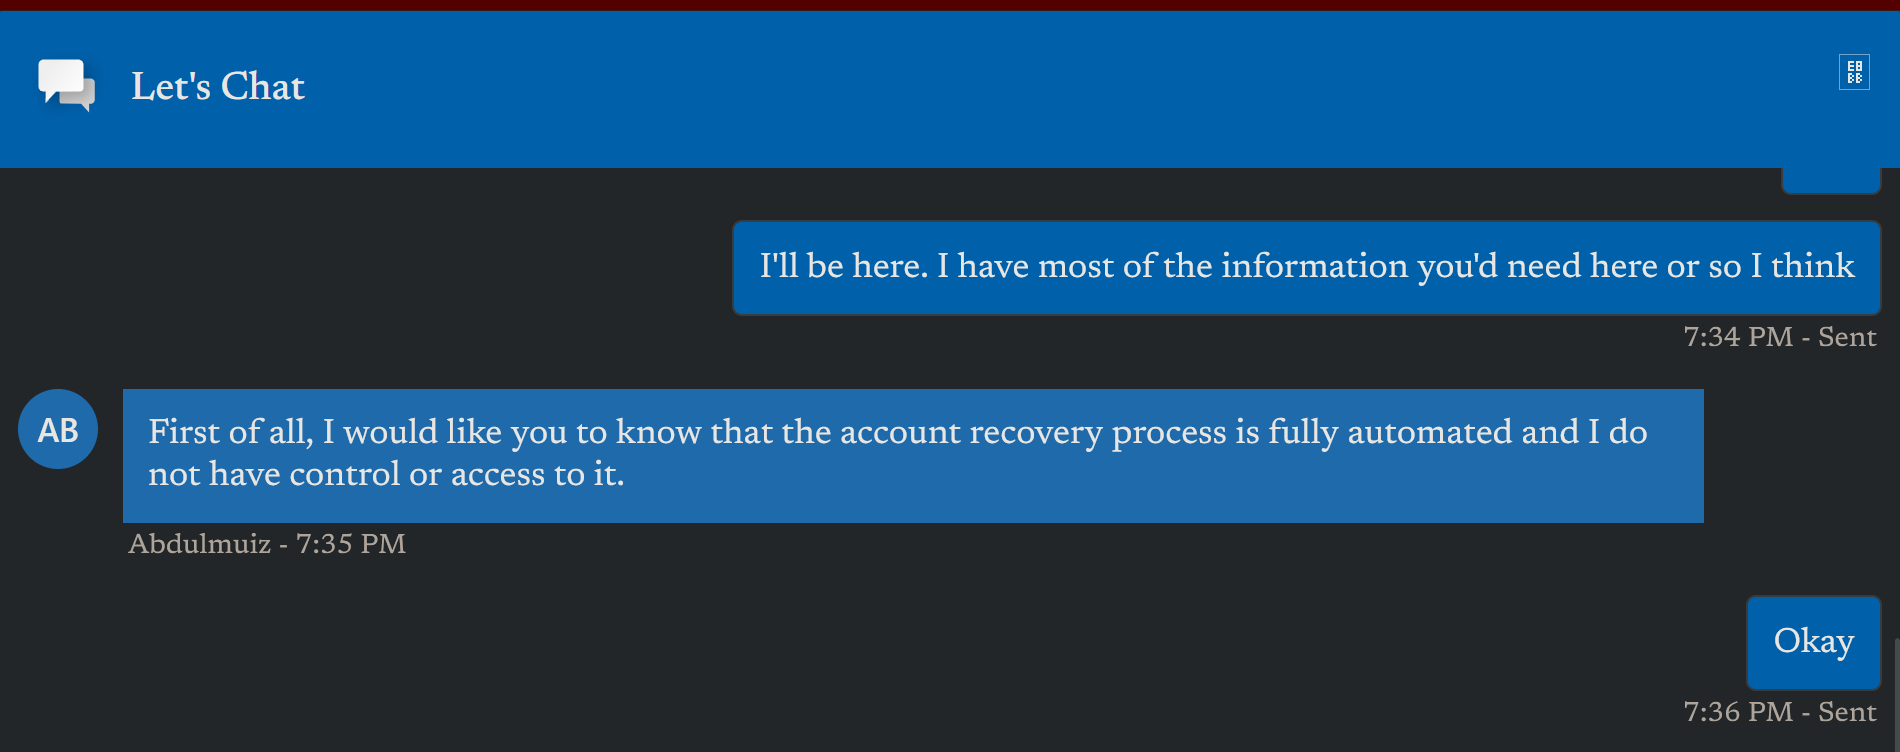The height and width of the screenshot is (752, 1900).
Task: Click empty dark area left of Okay bubble
Action: coord(900,642)
